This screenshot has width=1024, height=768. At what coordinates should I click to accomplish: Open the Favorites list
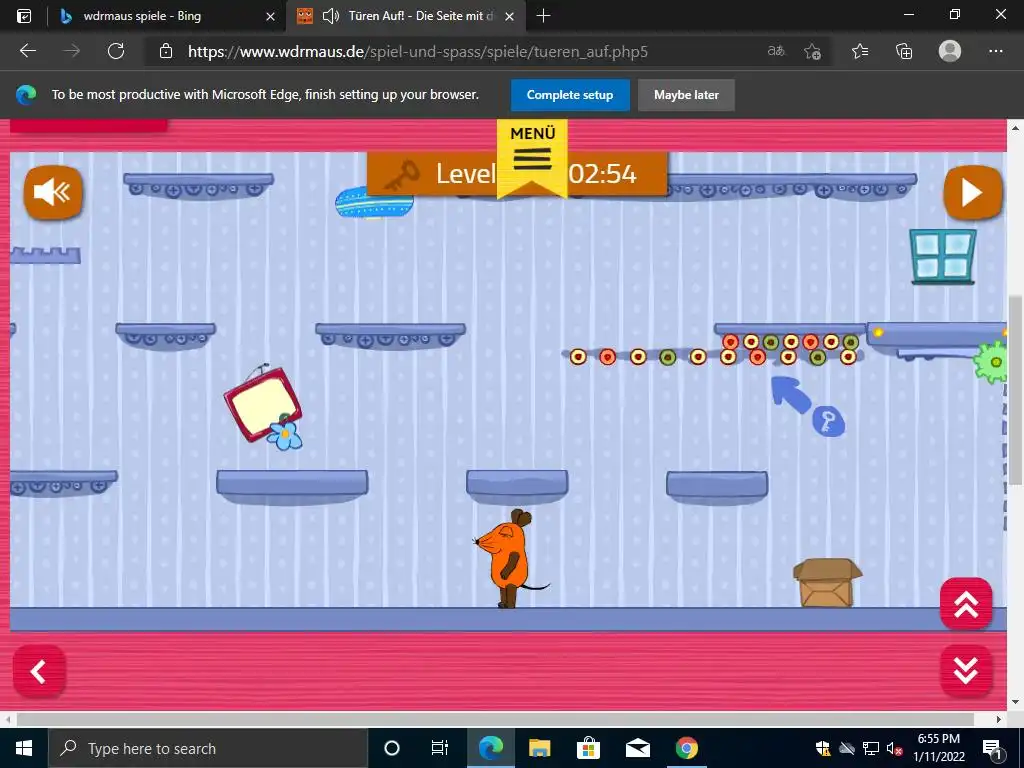pyautogui.click(x=860, y=51)
